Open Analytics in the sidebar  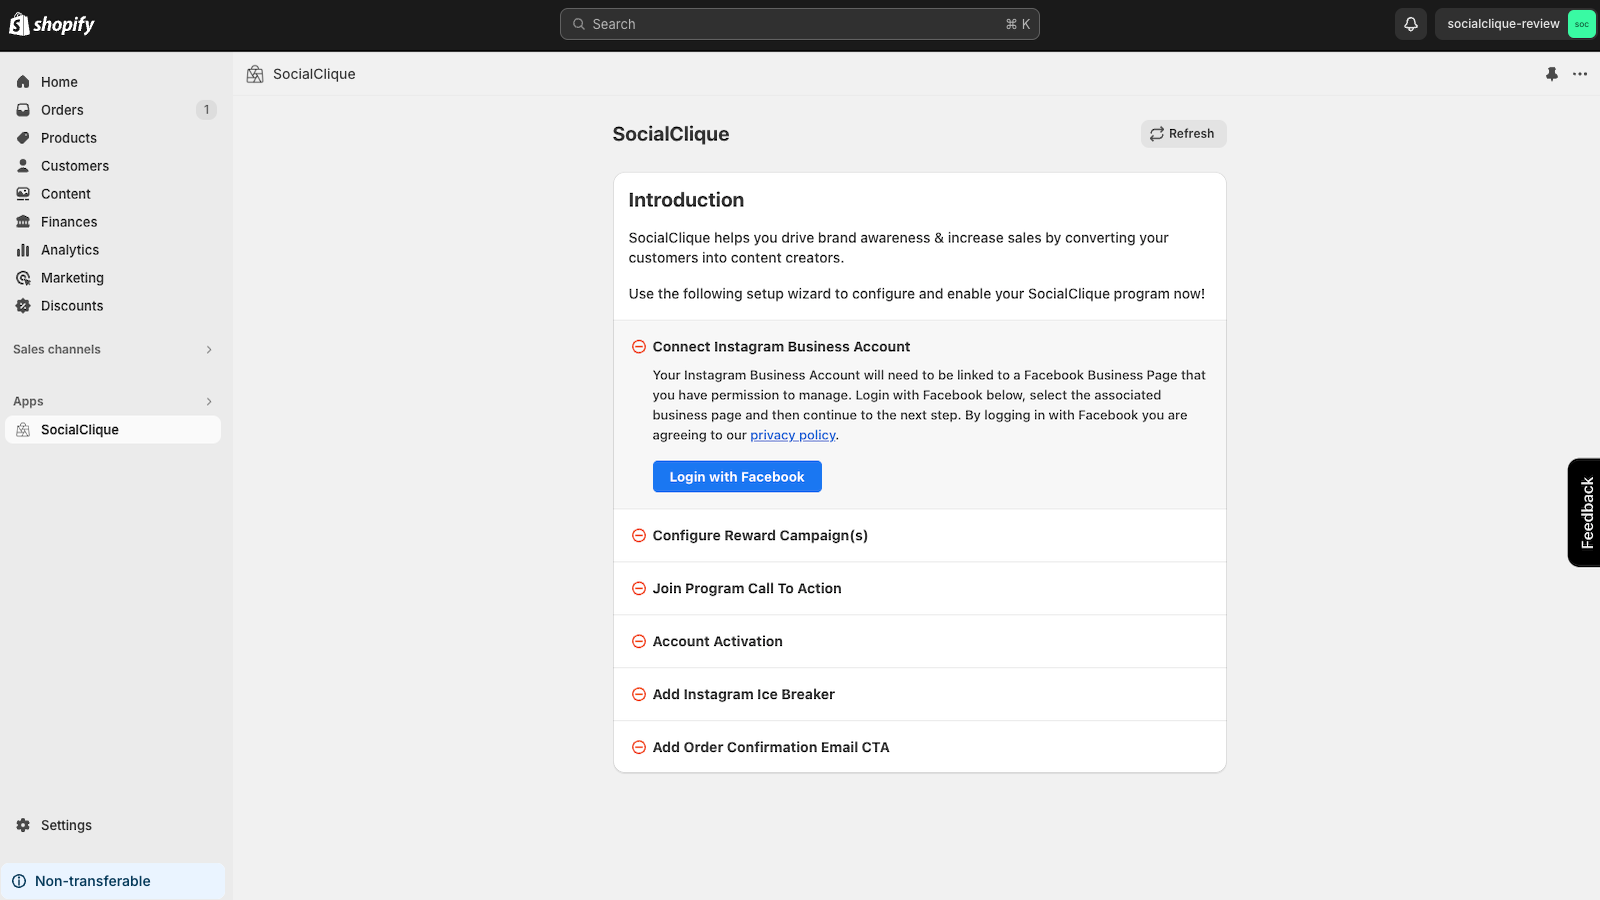coord(113,250)
